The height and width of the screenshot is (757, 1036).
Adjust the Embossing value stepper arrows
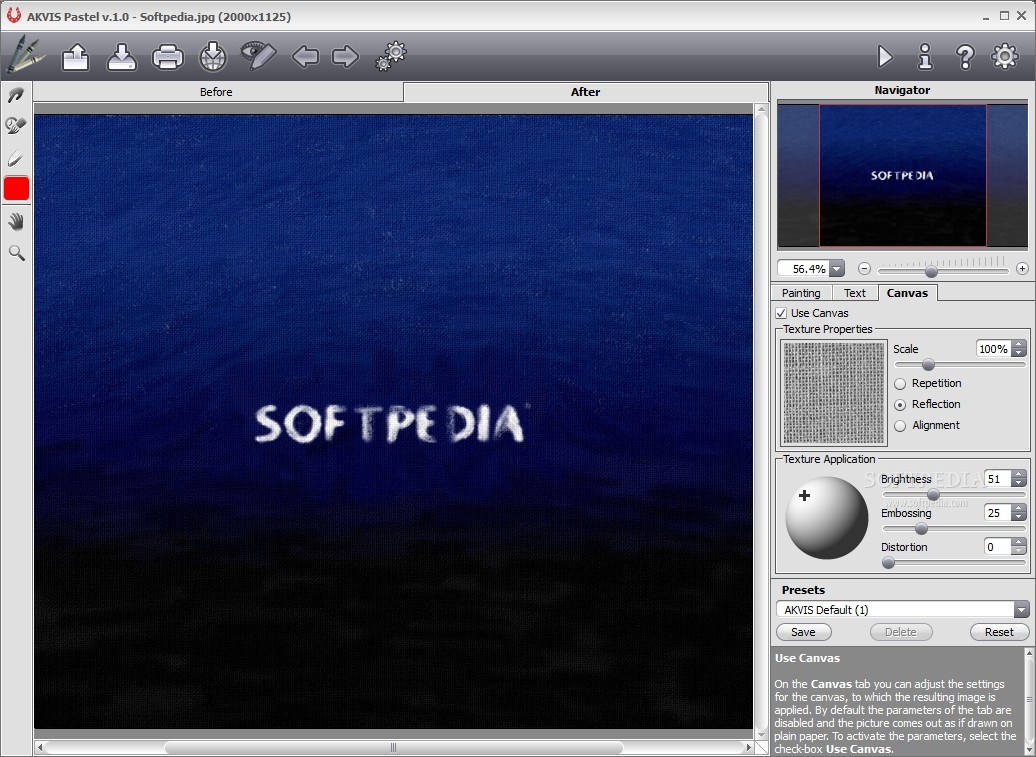tap(1018, 513)
